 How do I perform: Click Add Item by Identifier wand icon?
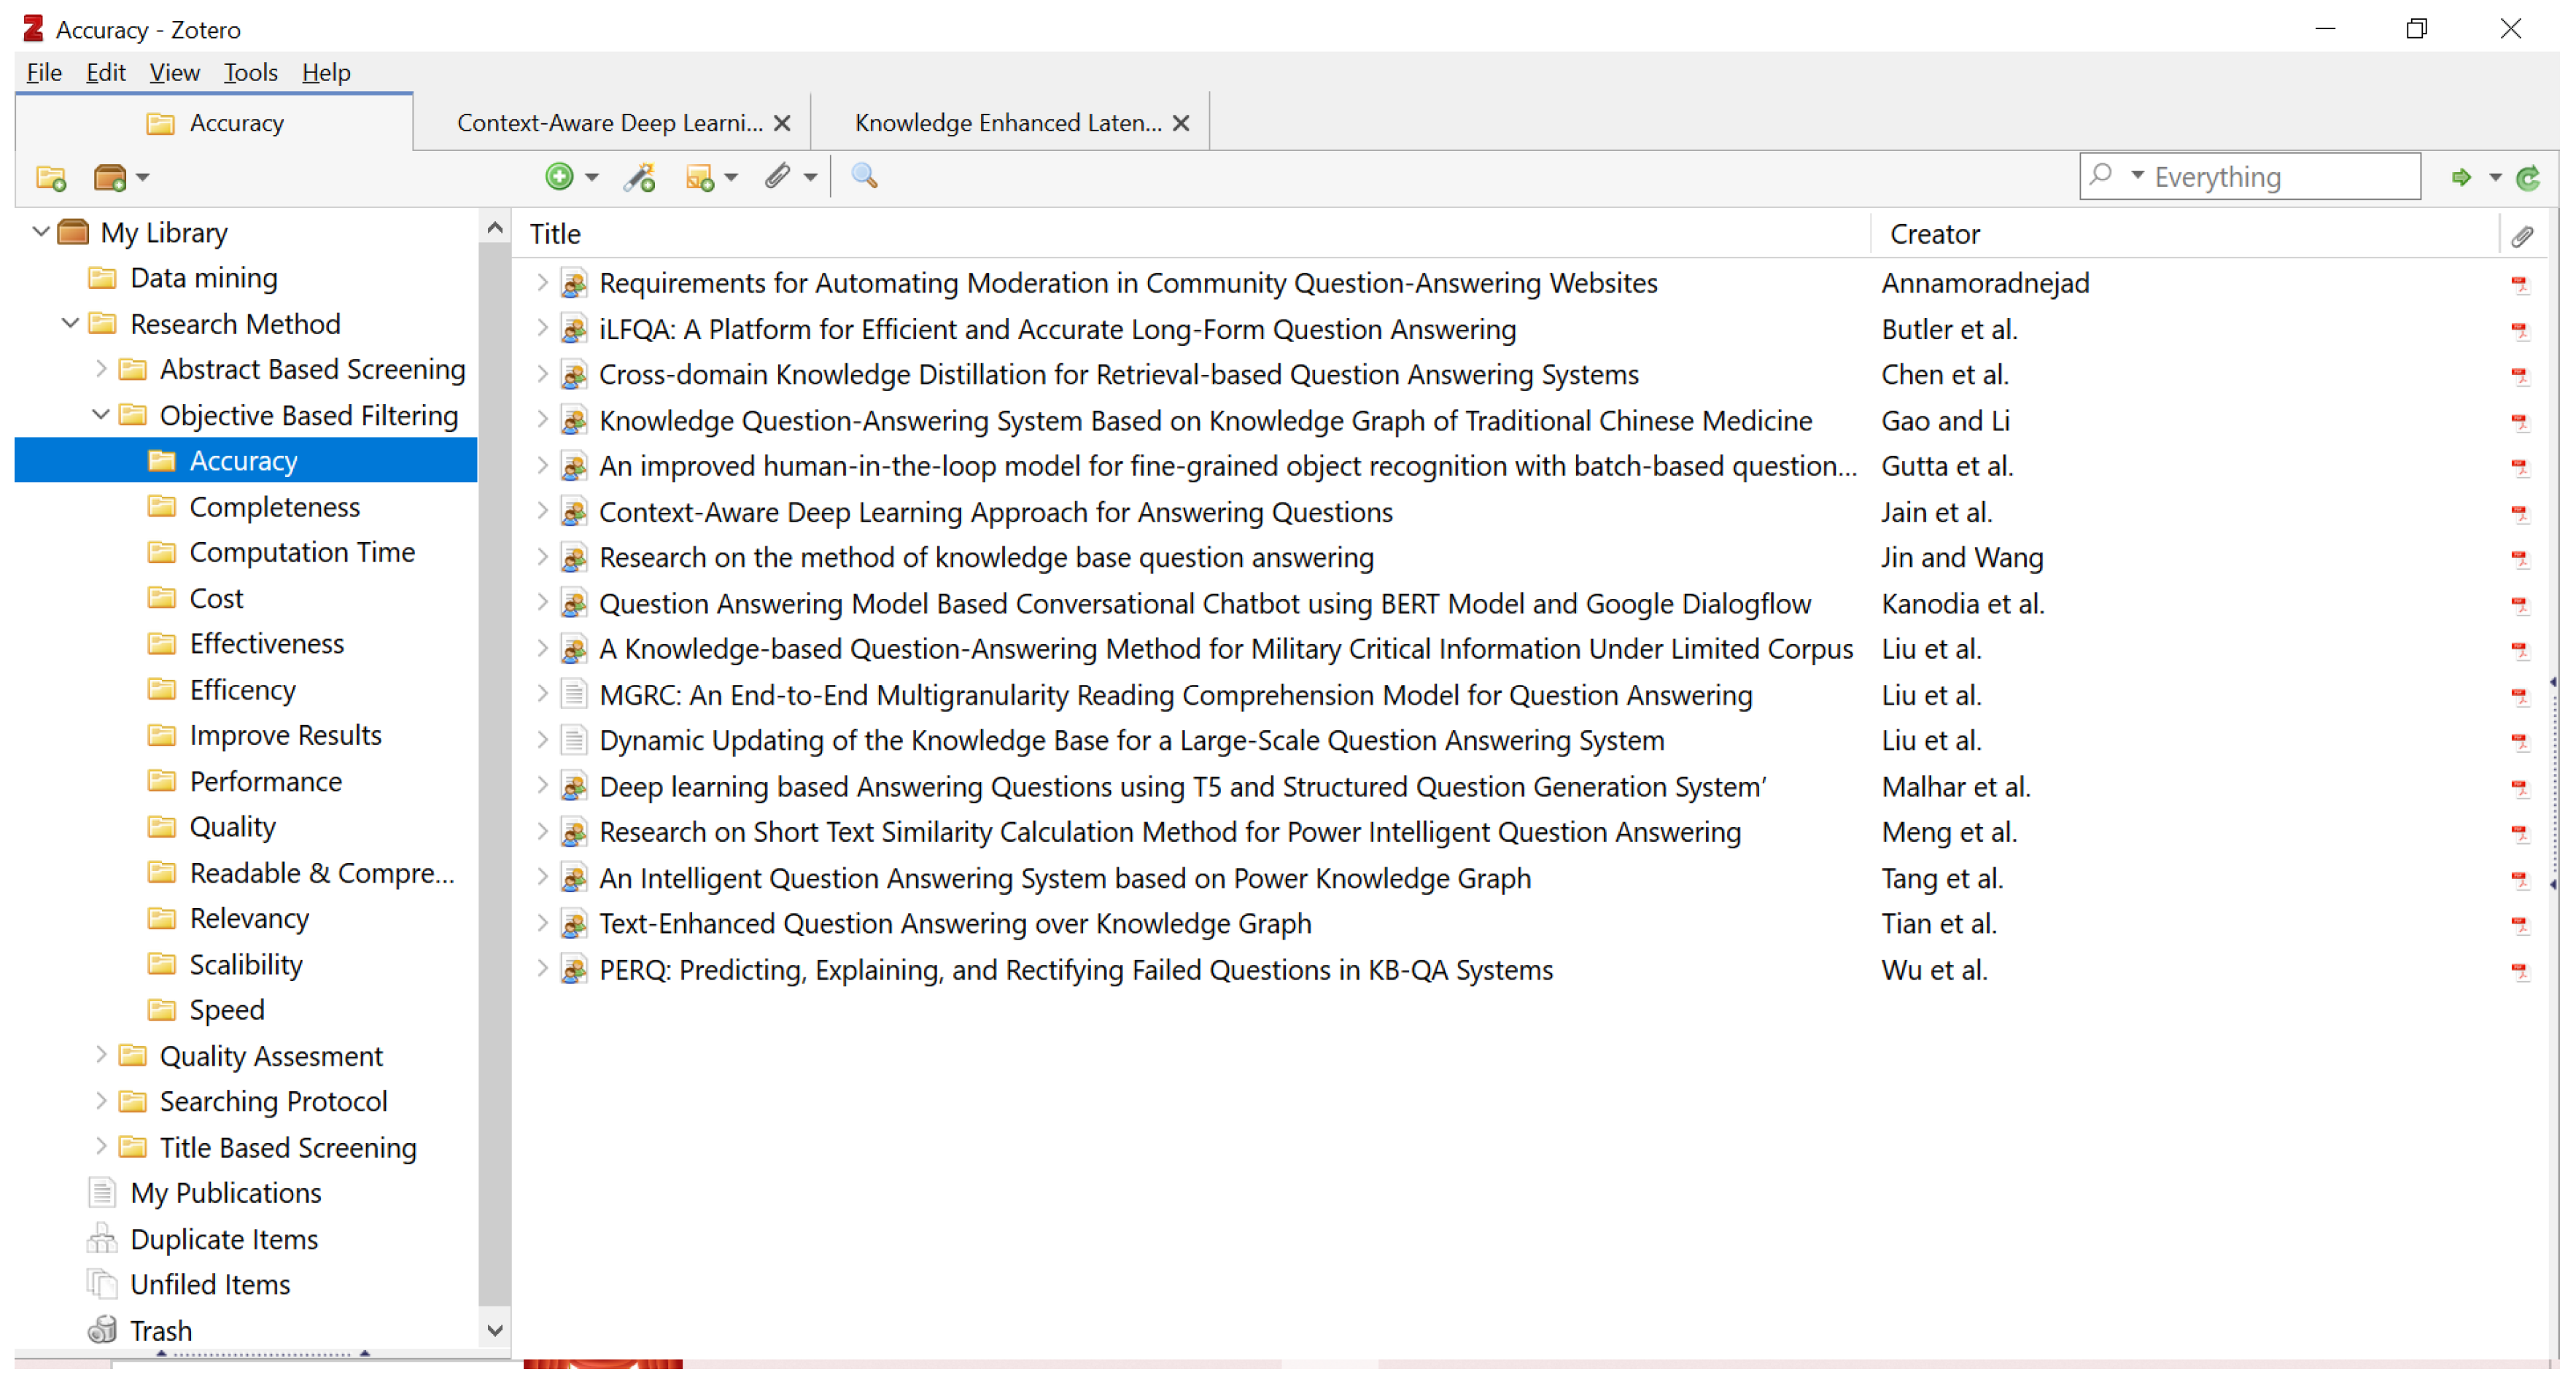(x=640, y=178)
